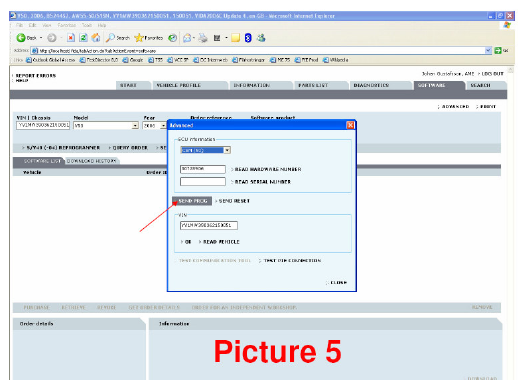Go to the Home page icon
527x389 pixels.
(x=96, y=38)
